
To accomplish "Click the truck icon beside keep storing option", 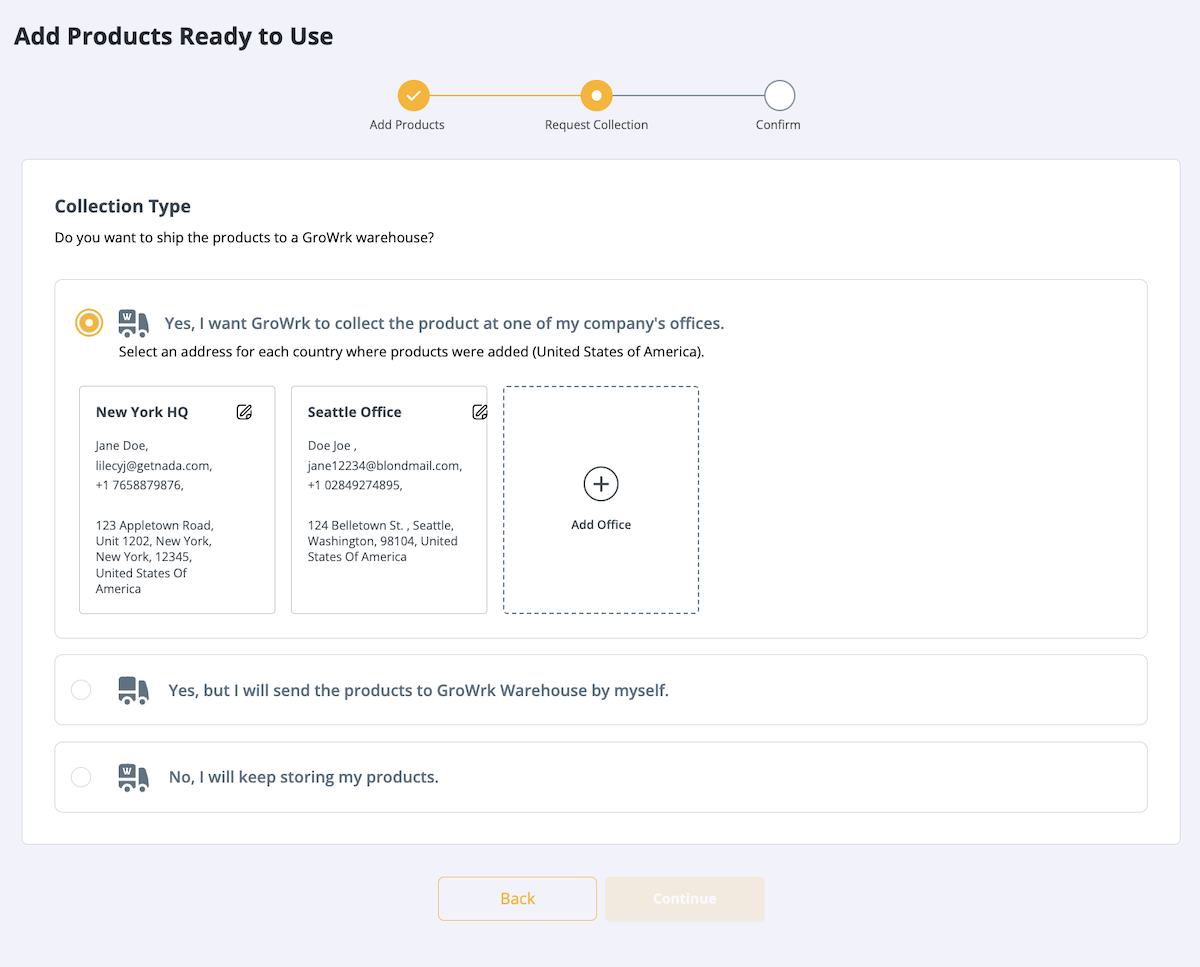I will click(134, 778).
